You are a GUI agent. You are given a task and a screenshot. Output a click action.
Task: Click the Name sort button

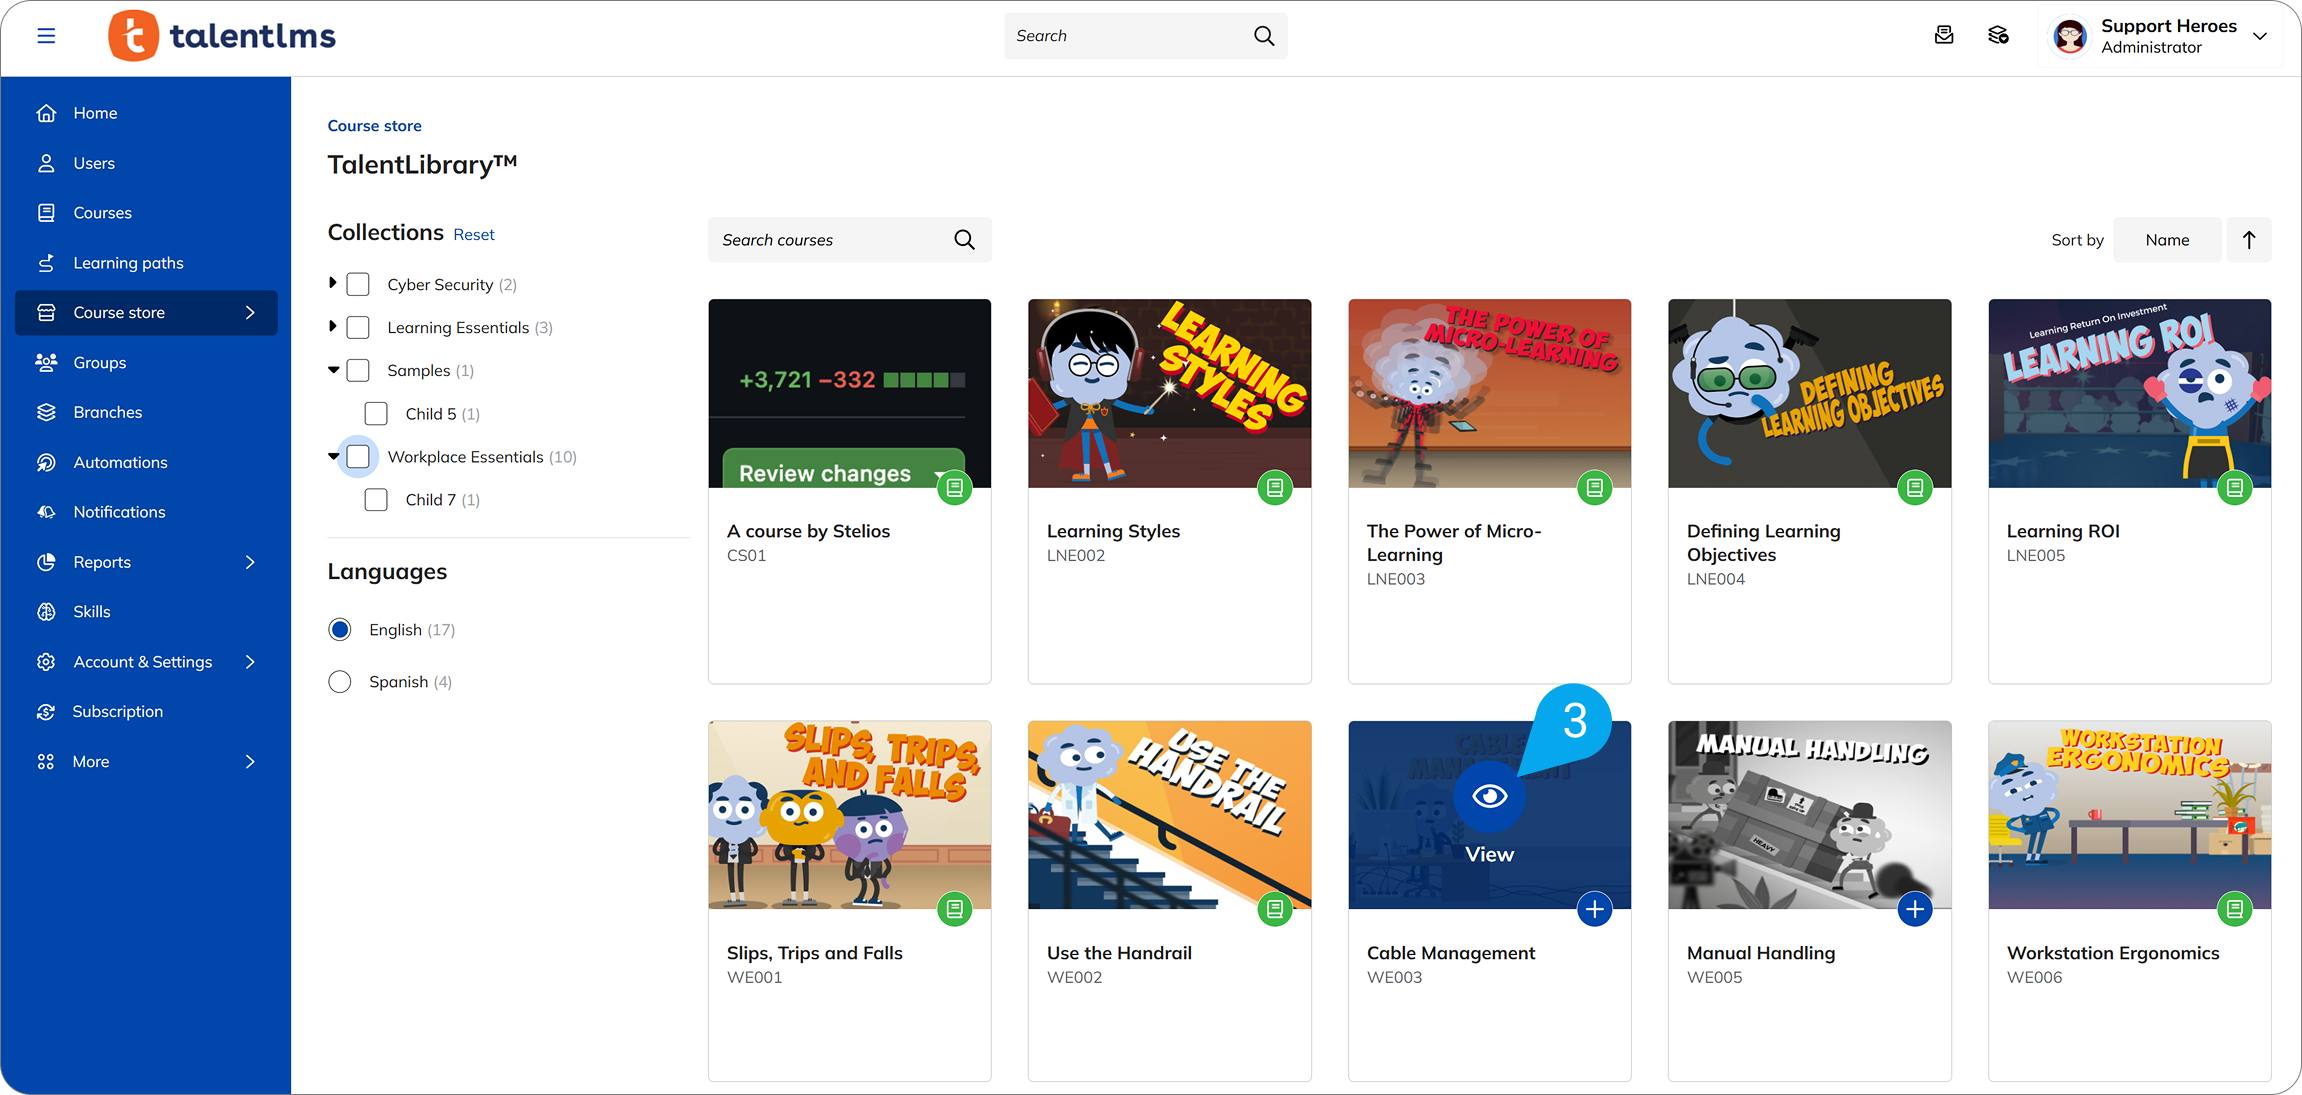coord(2167,239)
